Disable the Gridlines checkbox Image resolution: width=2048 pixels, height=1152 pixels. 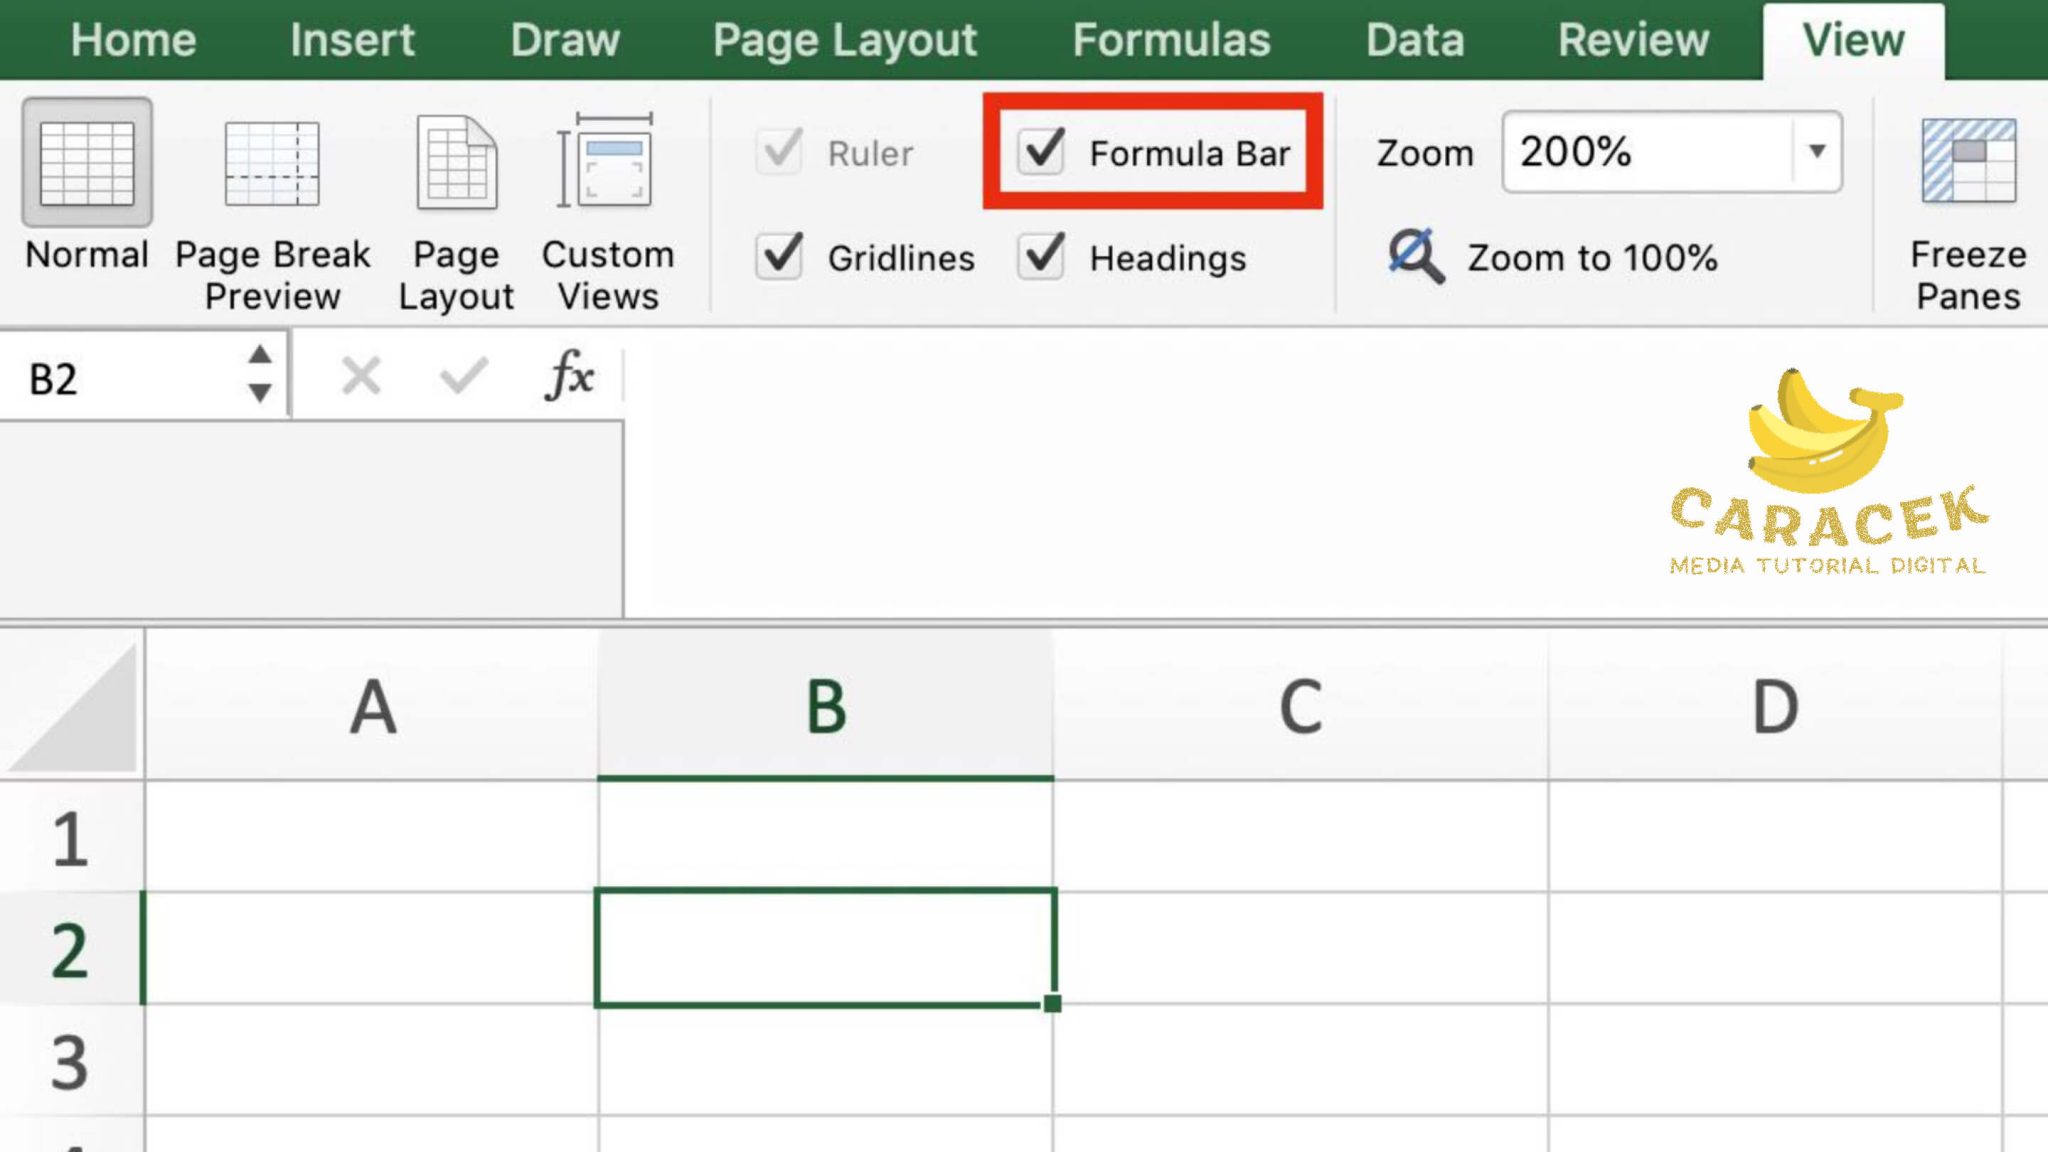pos(779,257)
